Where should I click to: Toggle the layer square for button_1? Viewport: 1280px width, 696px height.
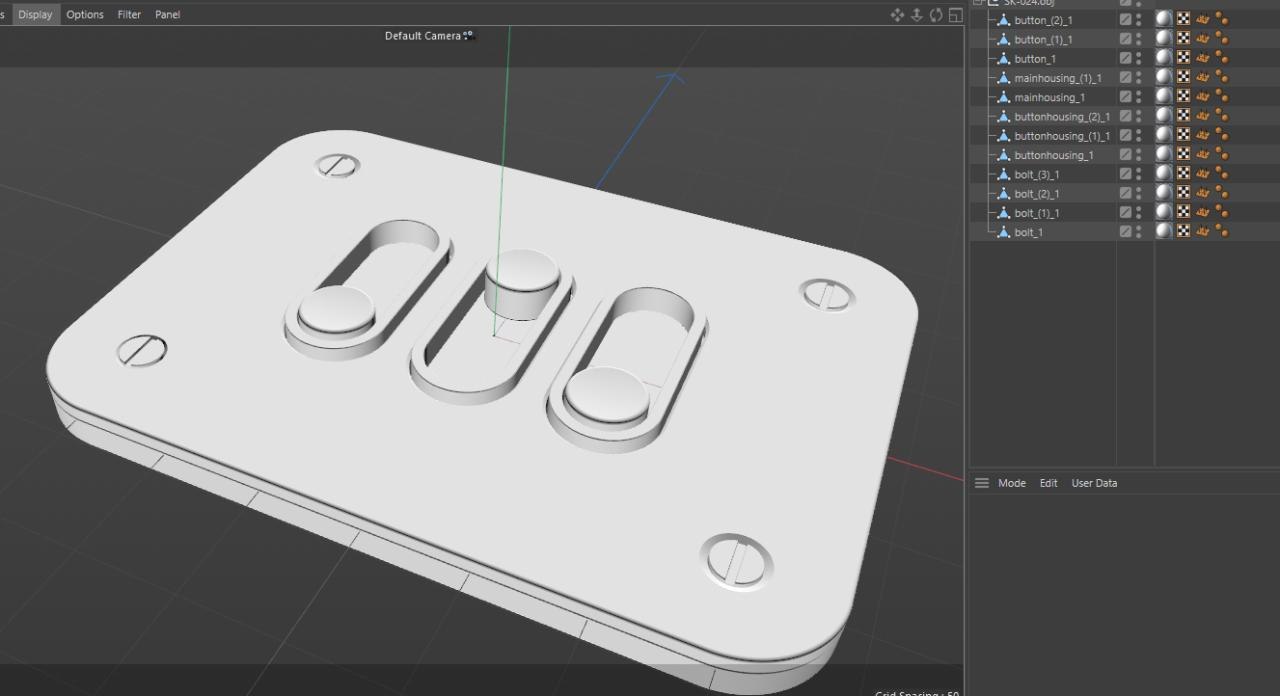coord(1125,58)
